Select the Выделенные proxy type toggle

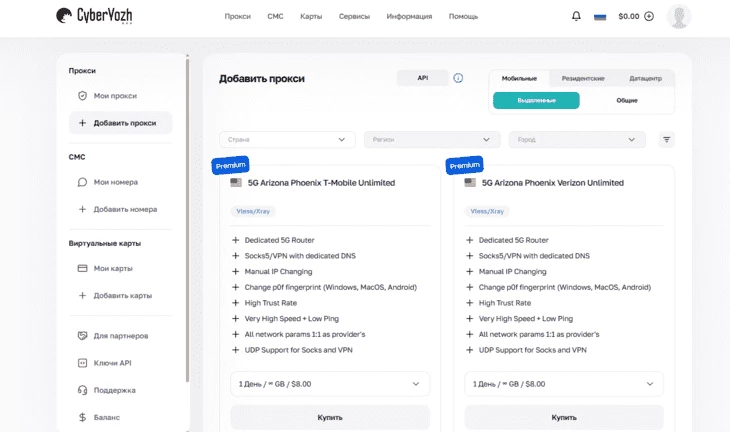536,100
